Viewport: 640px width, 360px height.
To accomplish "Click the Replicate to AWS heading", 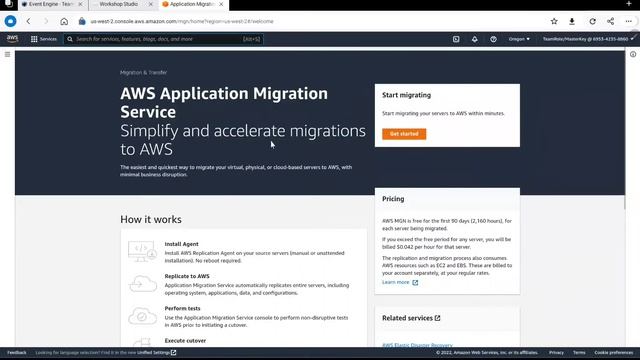I will pyautogui.click(x=187, y=276).
